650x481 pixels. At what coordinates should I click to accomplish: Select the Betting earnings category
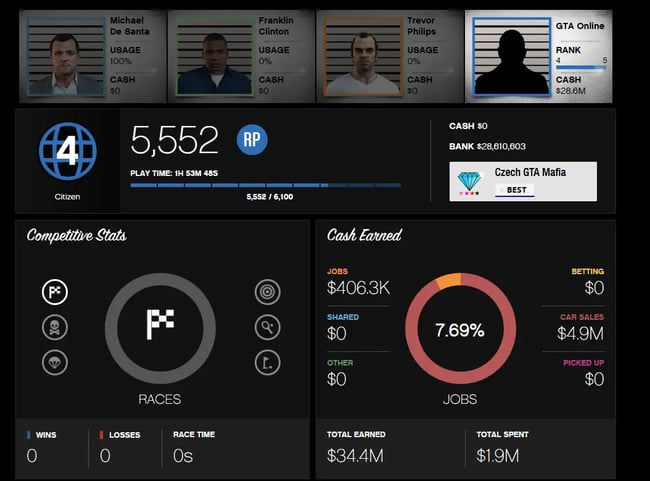(x=586, y=281)
